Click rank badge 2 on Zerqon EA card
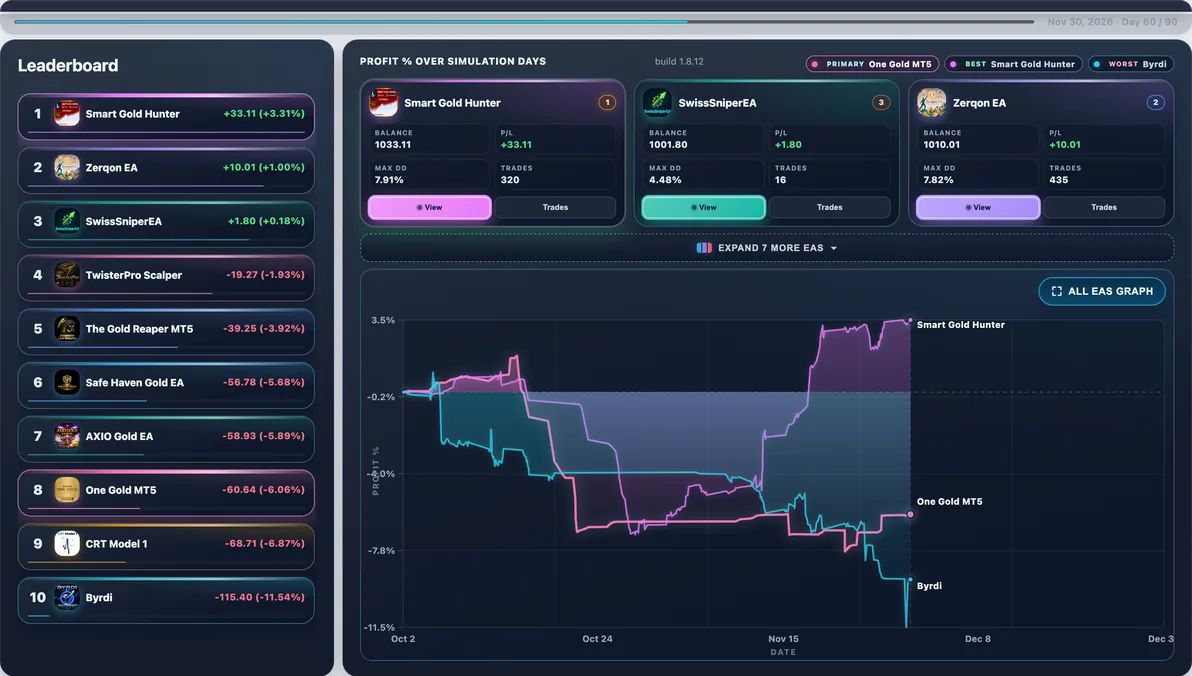This screenshot has width=1192, height=676. [1156, 102]
